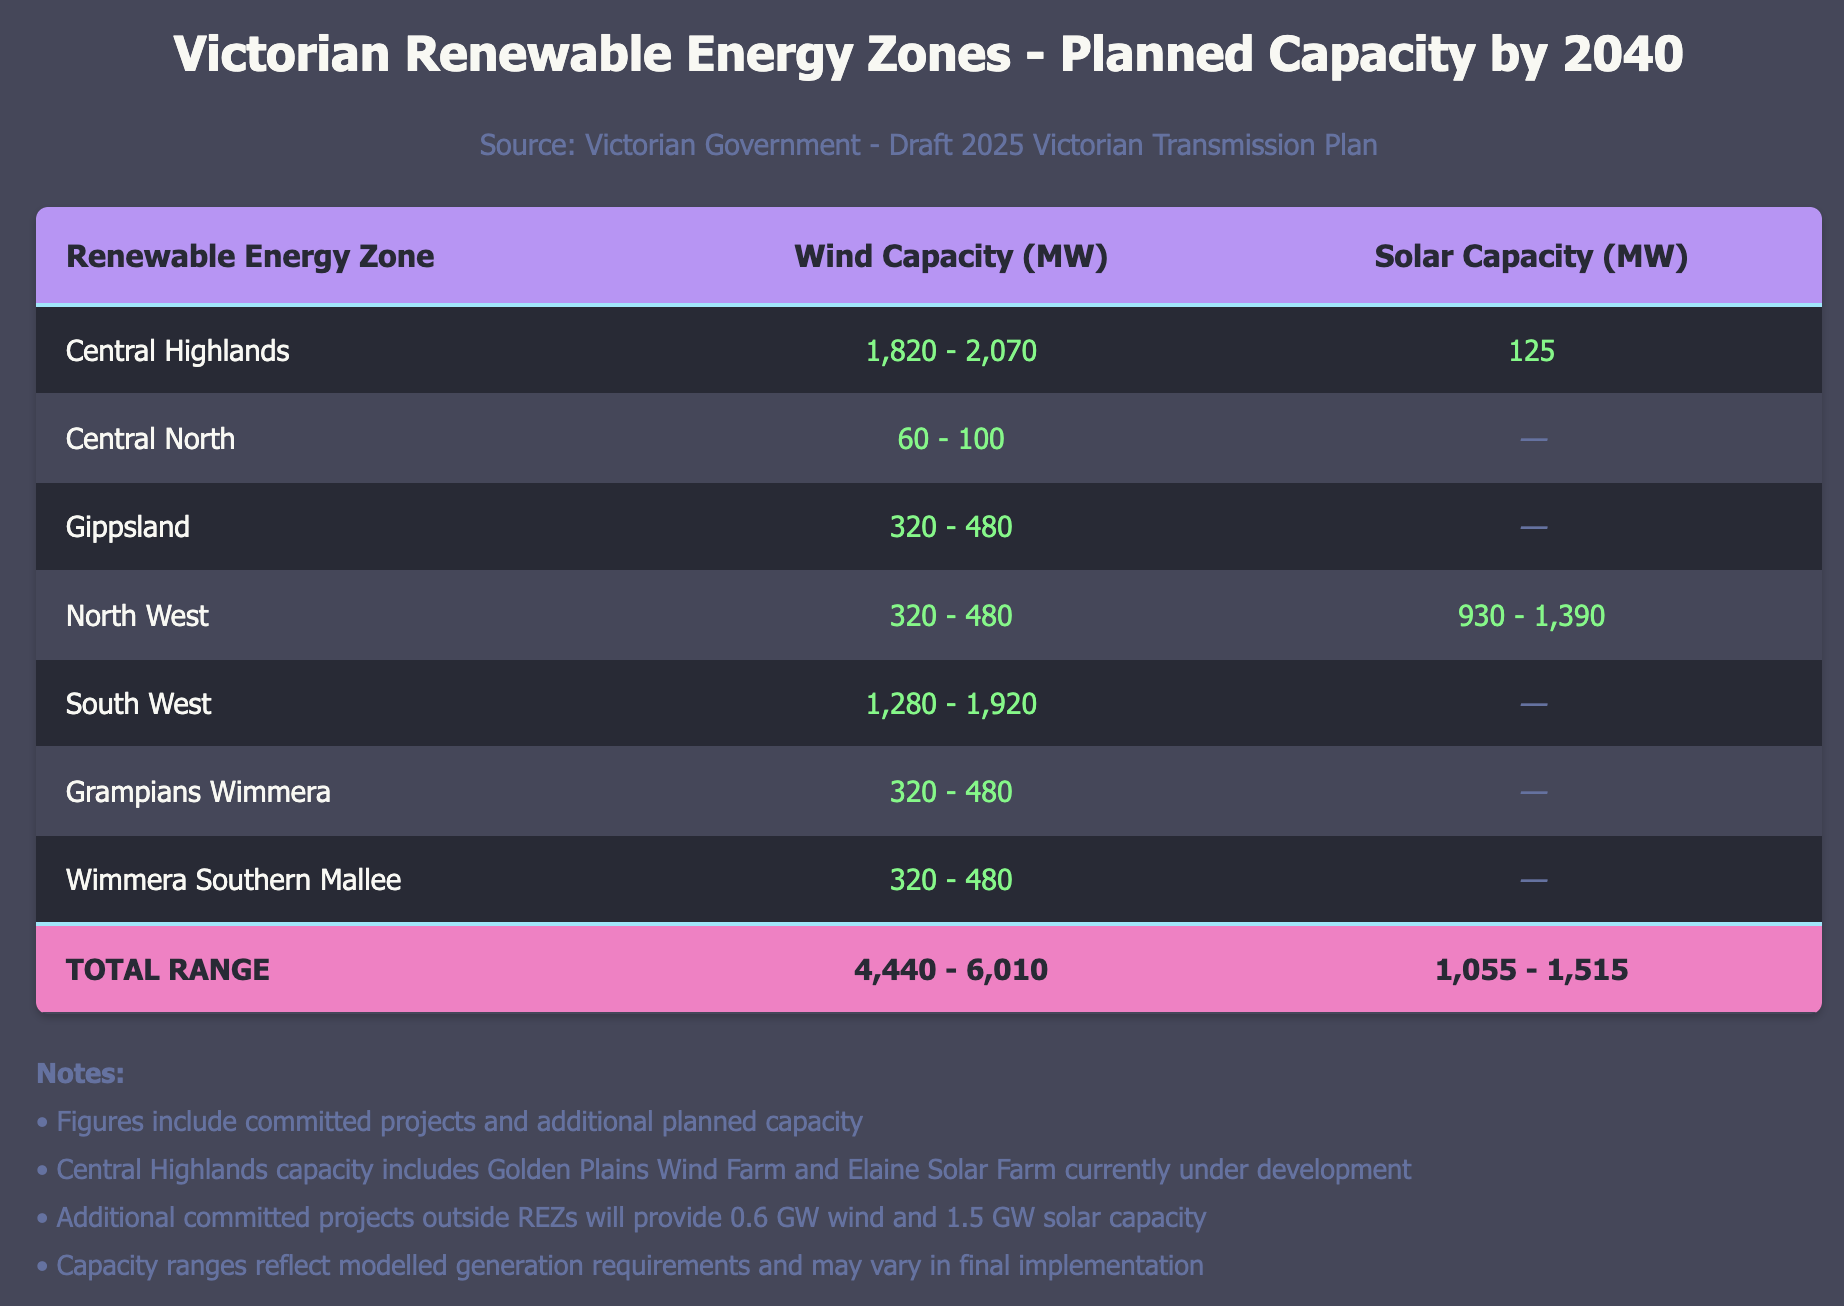1844x1306 pixels.
Task: Click the Wind Capacity (MW) column header
Action: coord(950,257)
